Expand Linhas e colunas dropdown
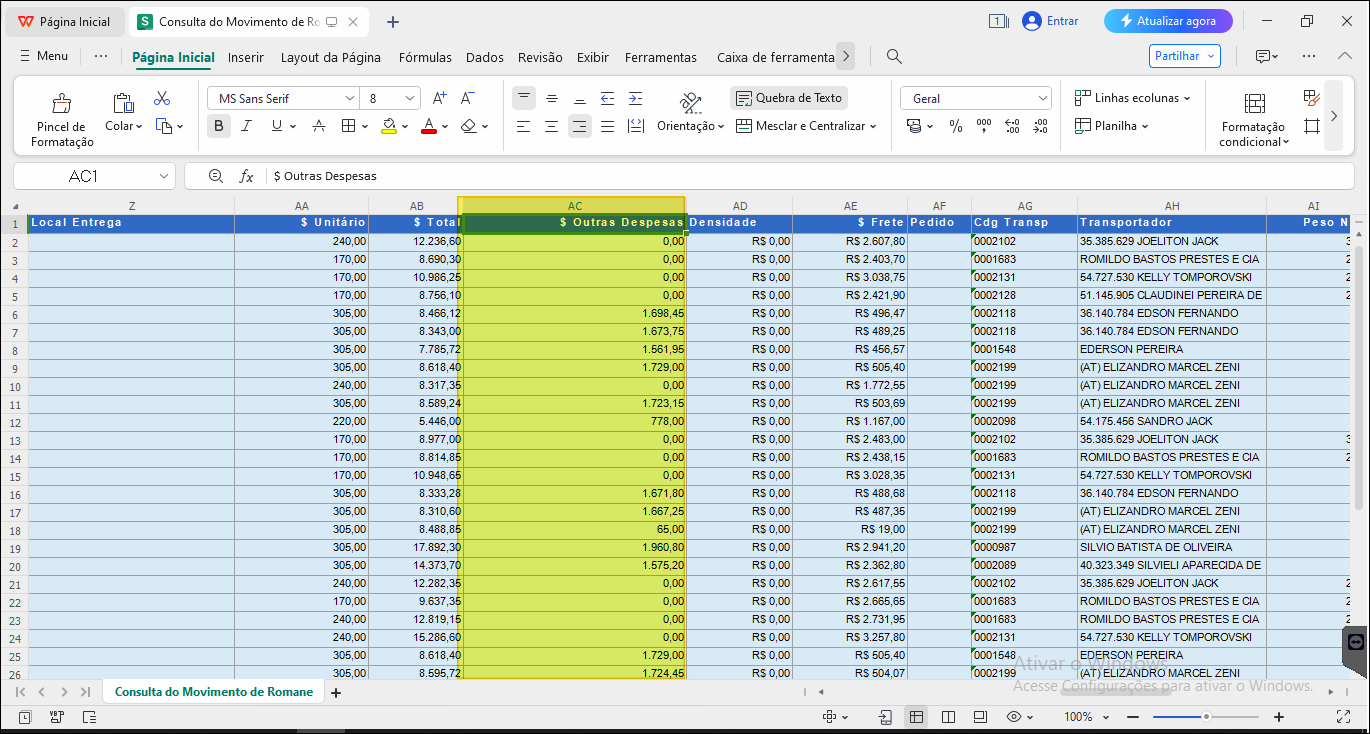Screen dimensions: 1370x734 [1187, 98]
